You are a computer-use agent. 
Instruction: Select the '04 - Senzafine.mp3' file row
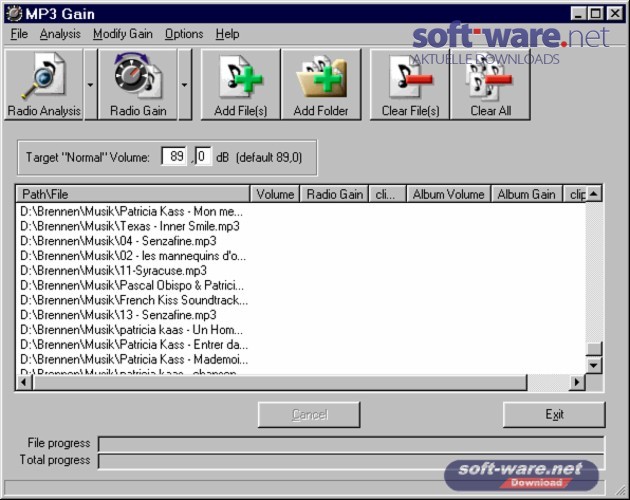point(118,241)
